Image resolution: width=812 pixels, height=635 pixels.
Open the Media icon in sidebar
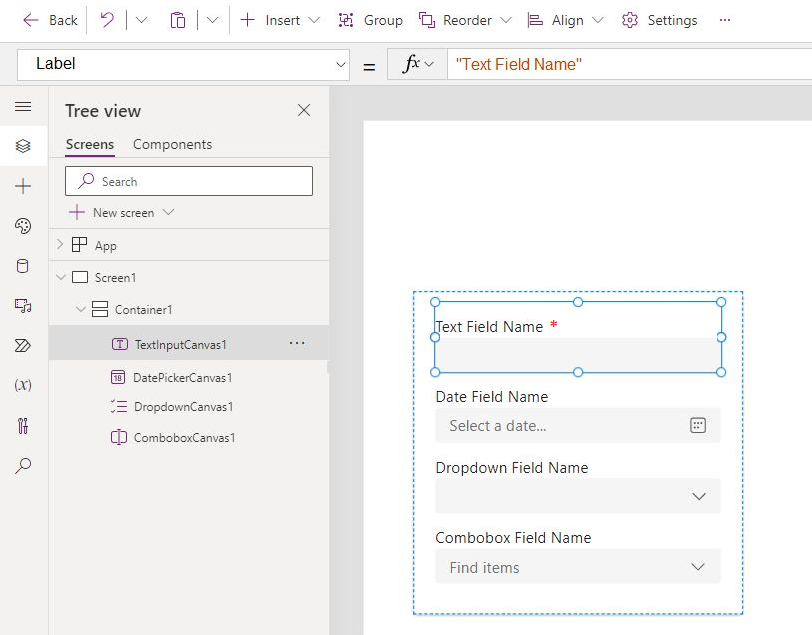[x=23, y=306]
